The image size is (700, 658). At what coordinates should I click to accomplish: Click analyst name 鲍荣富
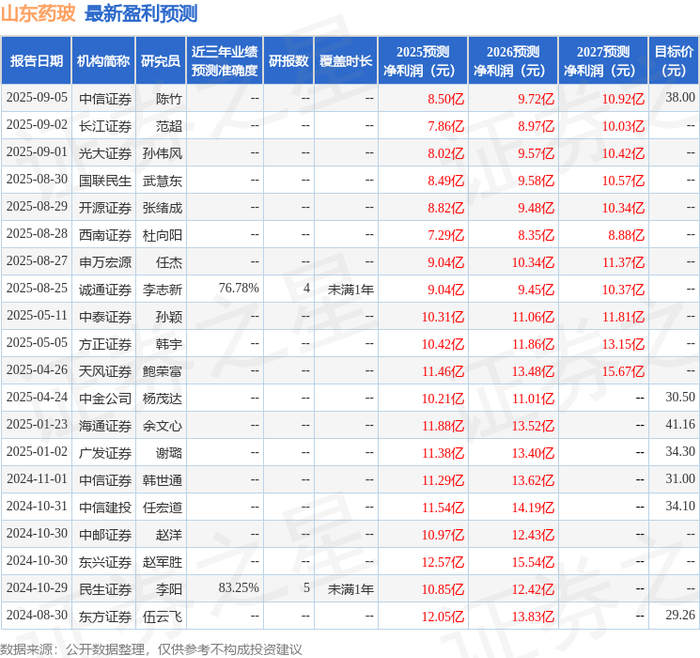pyautogui.click(x=162, y=371)
